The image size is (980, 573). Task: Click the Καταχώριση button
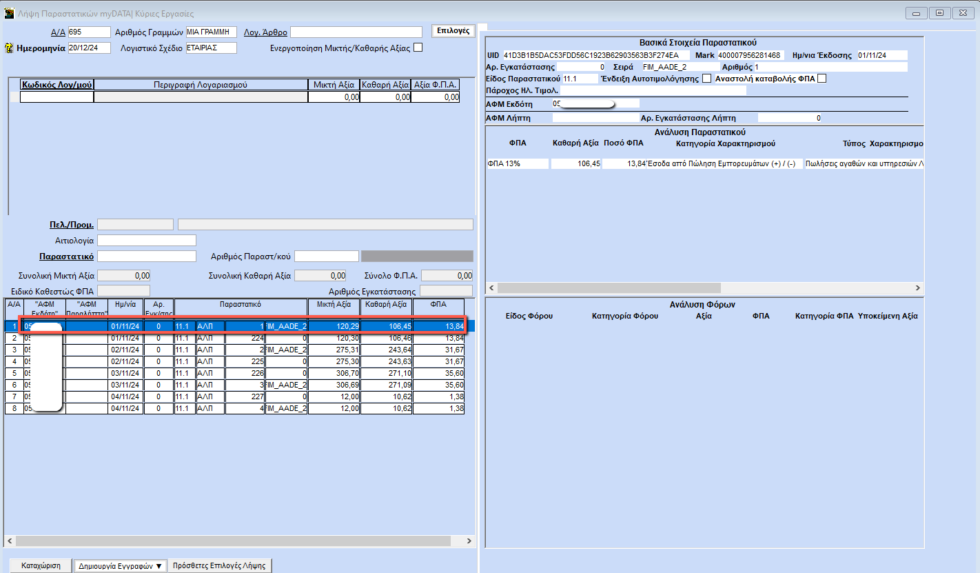pos(40,565)
